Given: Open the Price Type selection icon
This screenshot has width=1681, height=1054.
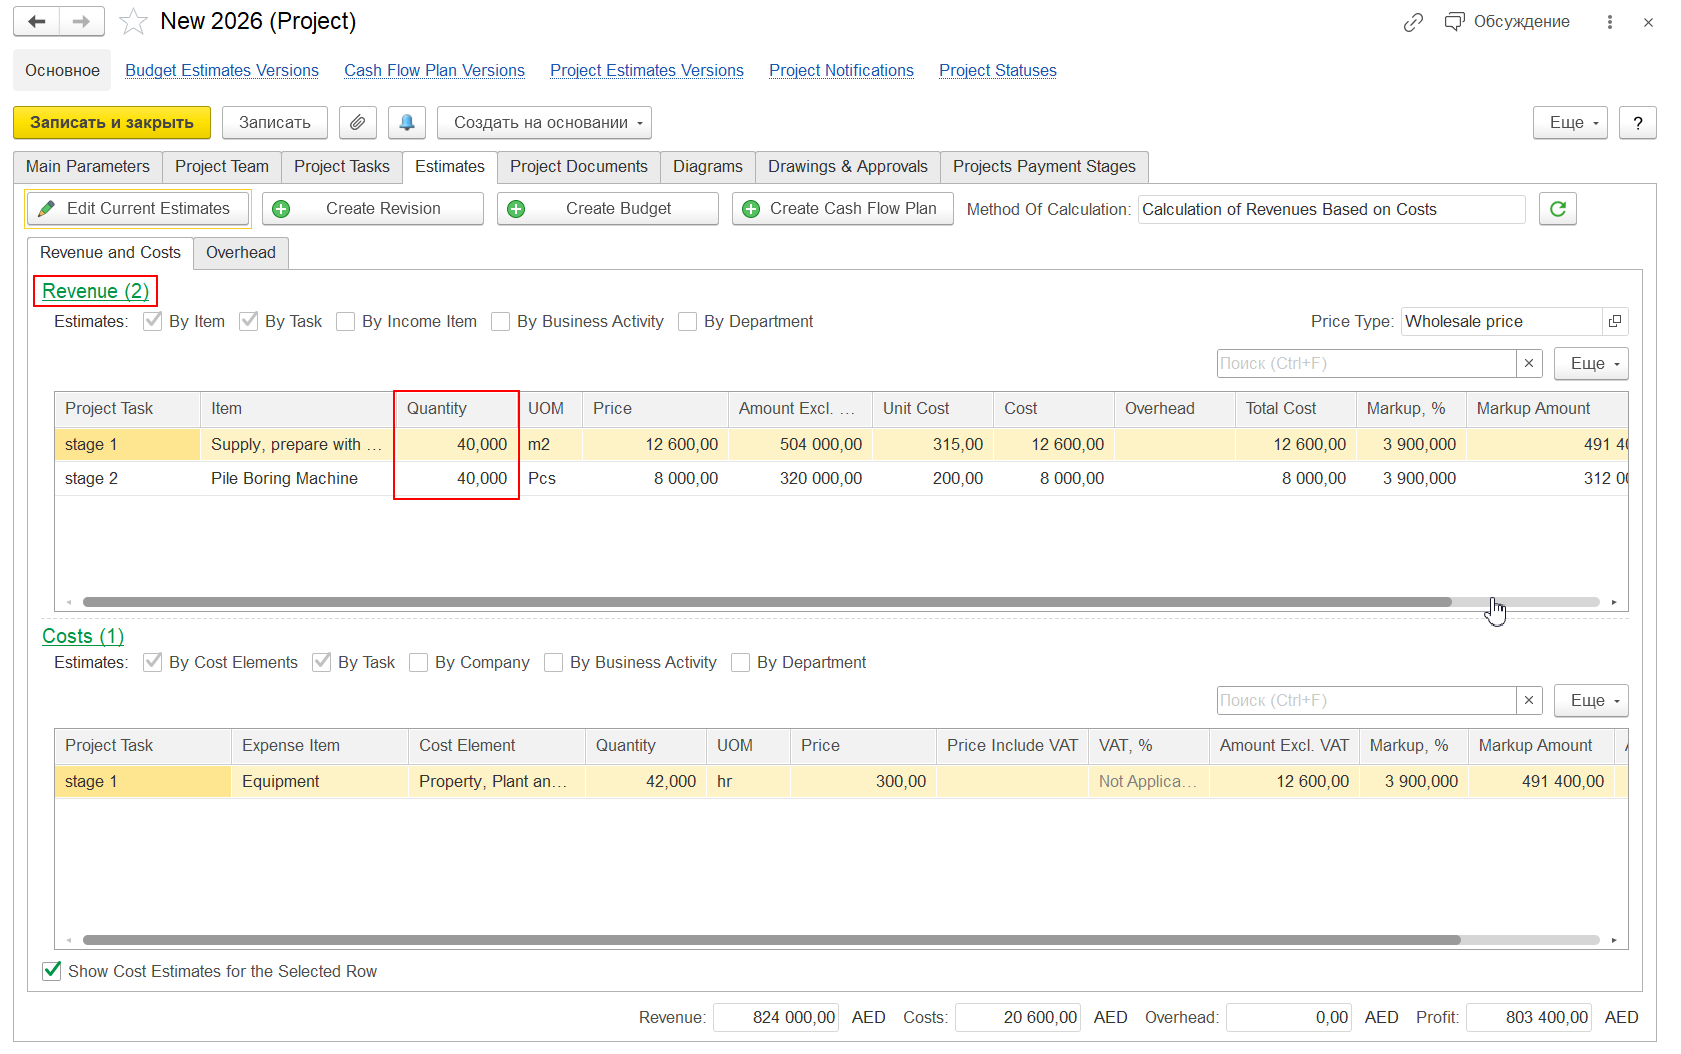Looking at the screenshot, I should click(1614, 321).
